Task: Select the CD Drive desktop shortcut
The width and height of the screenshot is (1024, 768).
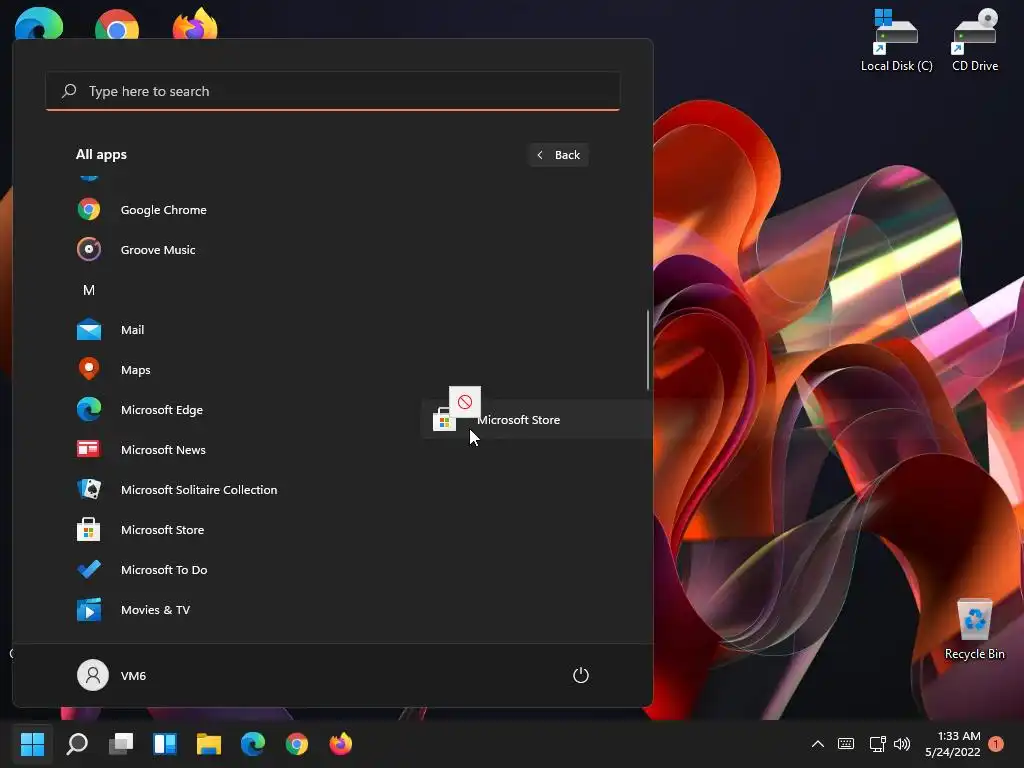Action: tap(974, 40)
